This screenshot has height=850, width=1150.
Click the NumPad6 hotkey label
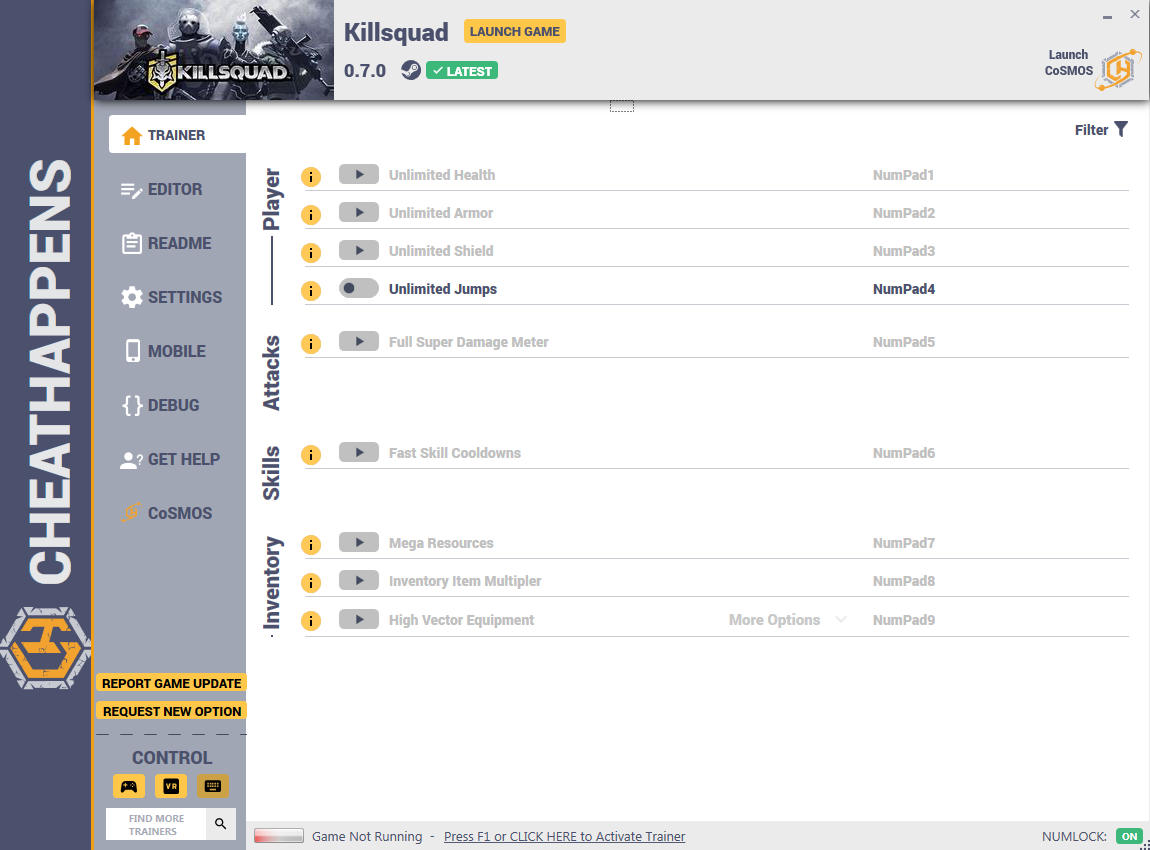(x=904, y=453)
